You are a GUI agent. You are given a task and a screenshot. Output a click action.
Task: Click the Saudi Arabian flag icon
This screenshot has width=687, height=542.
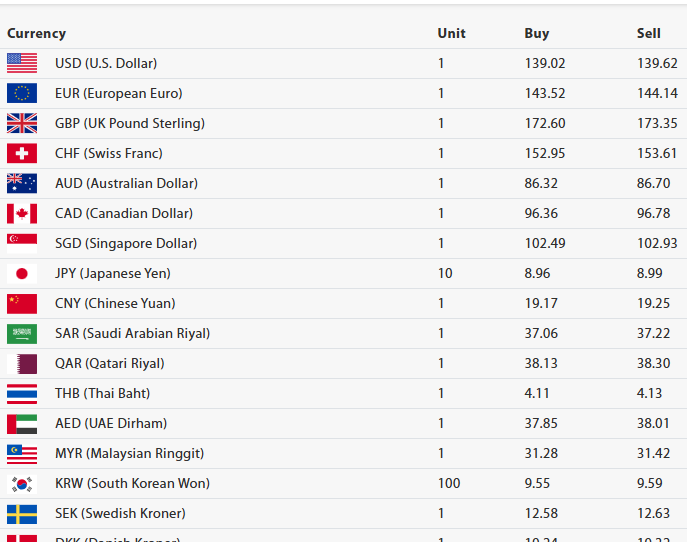coord(22,333)
